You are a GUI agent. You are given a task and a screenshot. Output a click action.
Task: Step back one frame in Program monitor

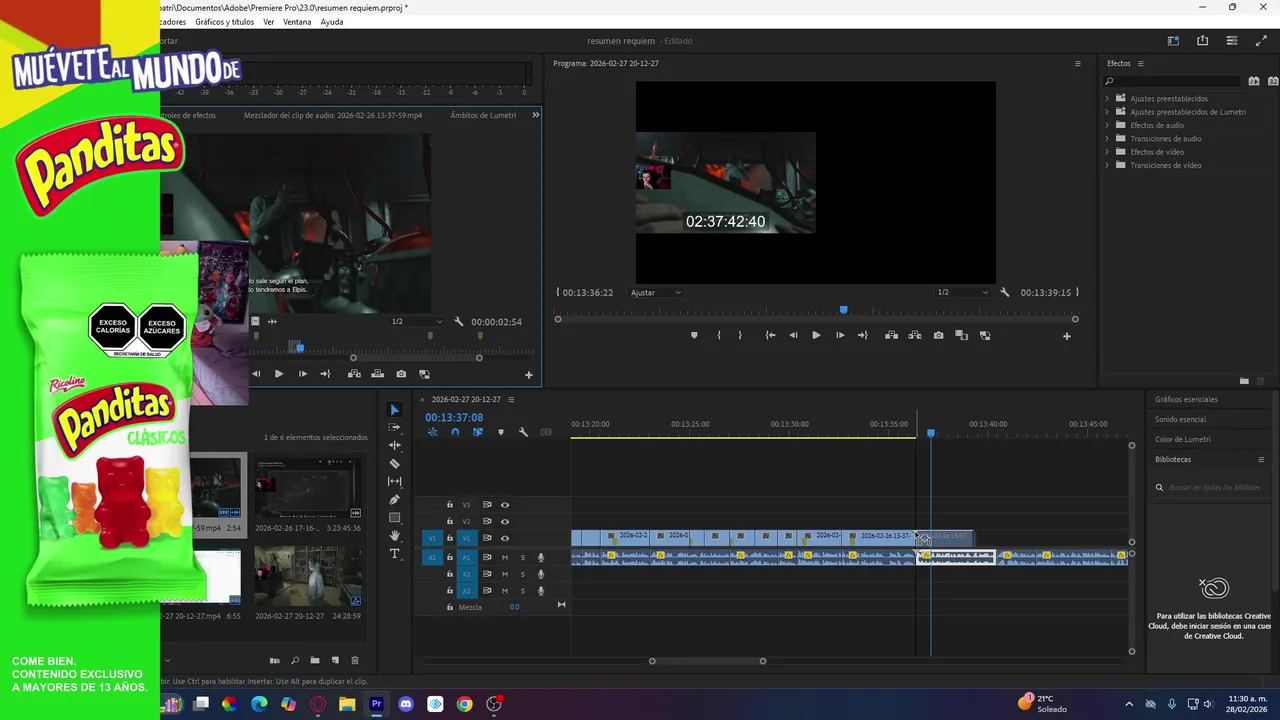793,336
